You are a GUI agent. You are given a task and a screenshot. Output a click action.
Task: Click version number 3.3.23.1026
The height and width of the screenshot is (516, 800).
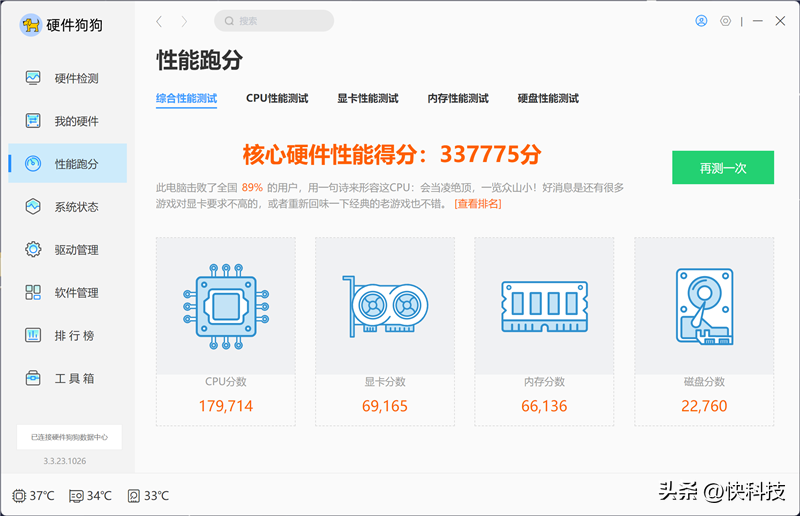tap(64, 461)
